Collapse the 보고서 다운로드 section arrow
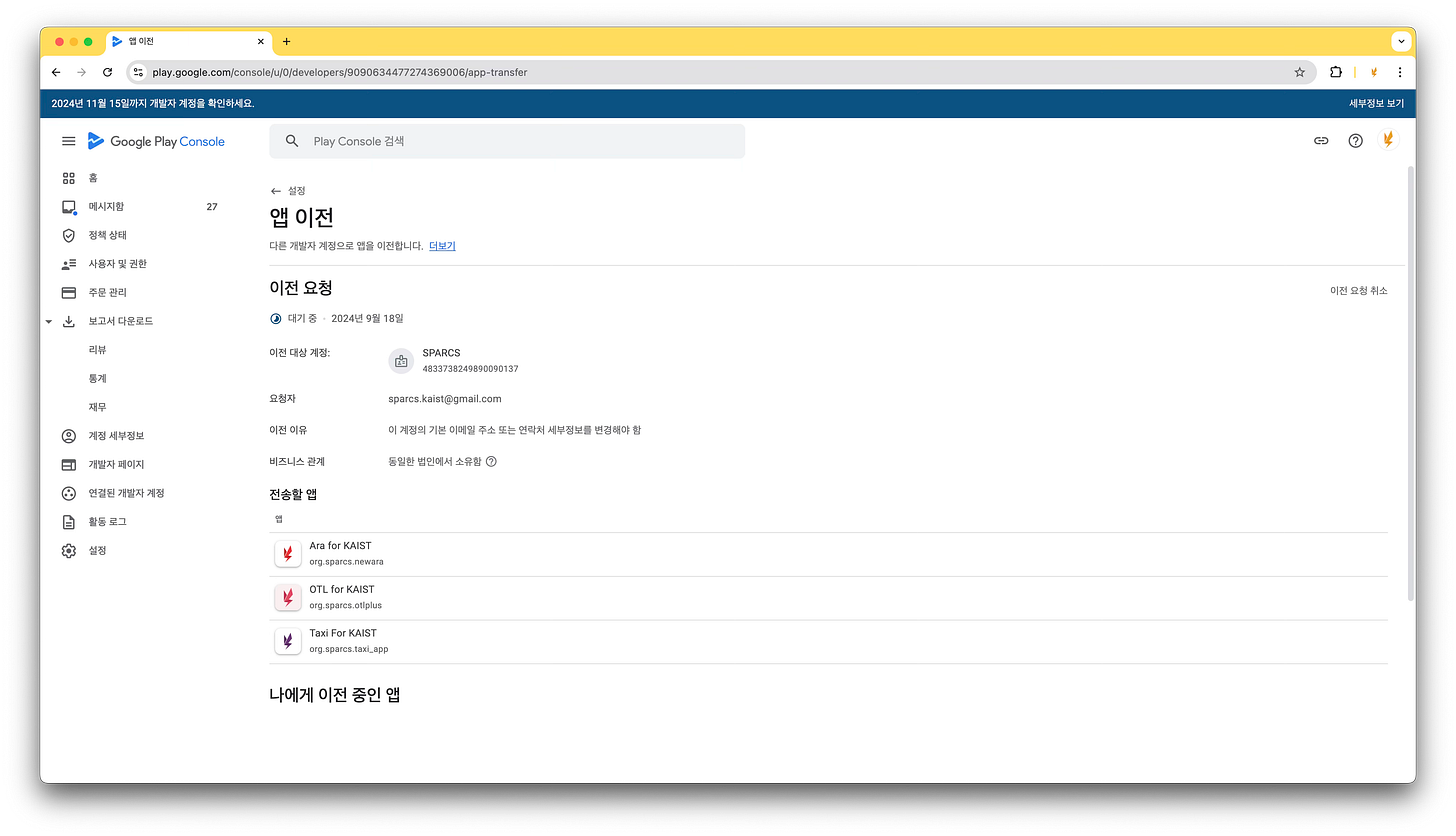1456x836 pixels. point(48,322)
